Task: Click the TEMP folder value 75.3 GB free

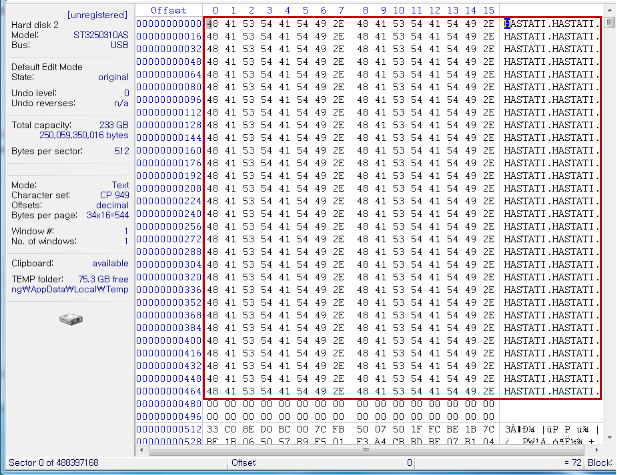Action: [103, 279]
